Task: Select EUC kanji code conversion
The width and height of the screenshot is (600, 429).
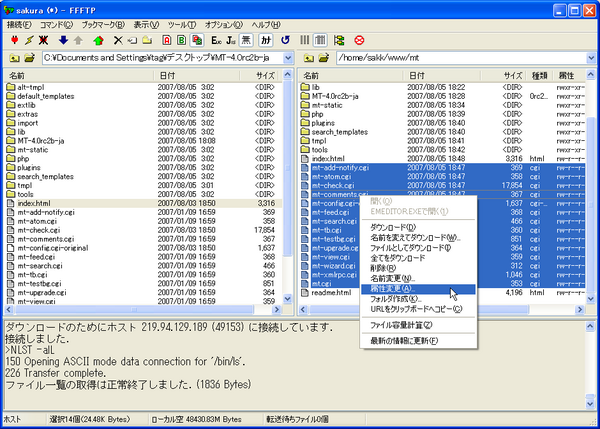Action: (216, 40)
